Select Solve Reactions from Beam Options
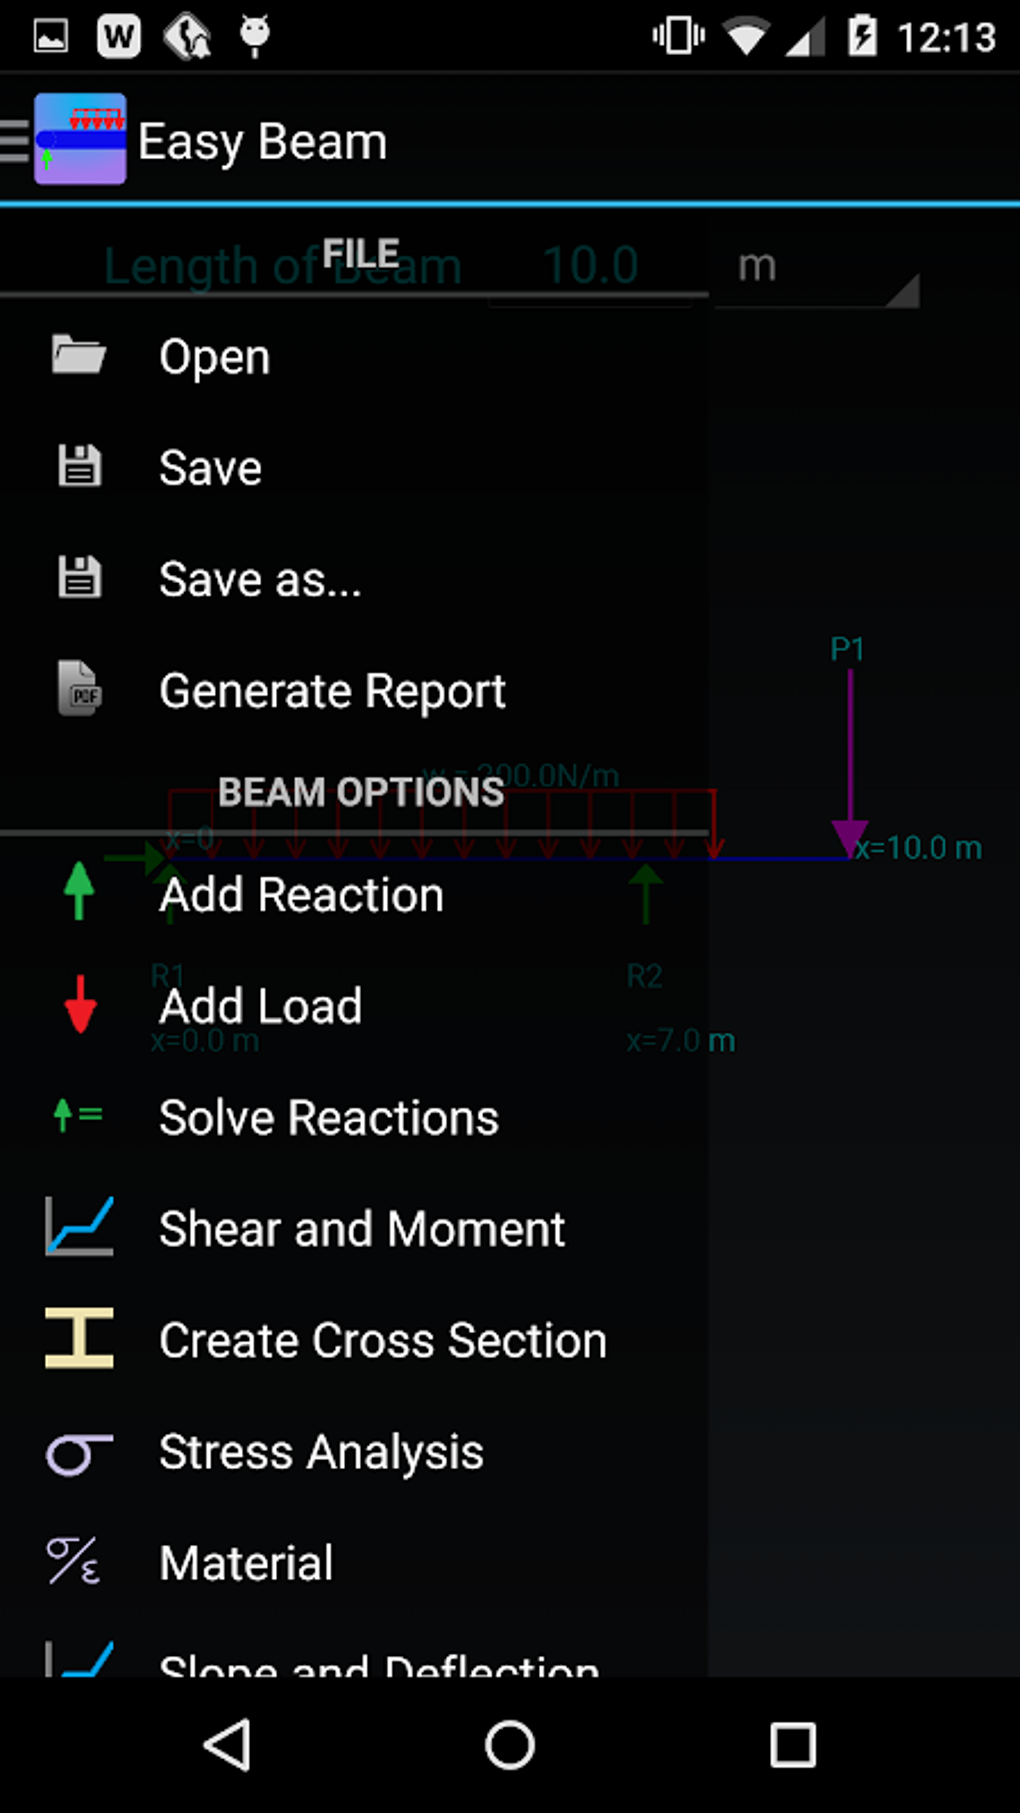The height and width of the screenshot is (1813, 1020). click(328, 1116)
